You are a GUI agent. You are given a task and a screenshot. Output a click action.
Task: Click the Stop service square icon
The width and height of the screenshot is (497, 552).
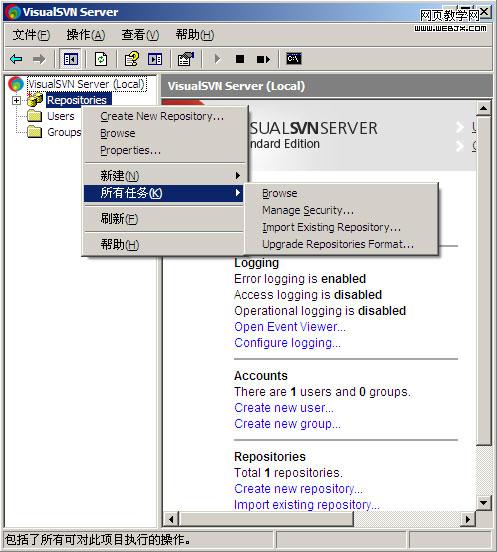tap(240, 59)
